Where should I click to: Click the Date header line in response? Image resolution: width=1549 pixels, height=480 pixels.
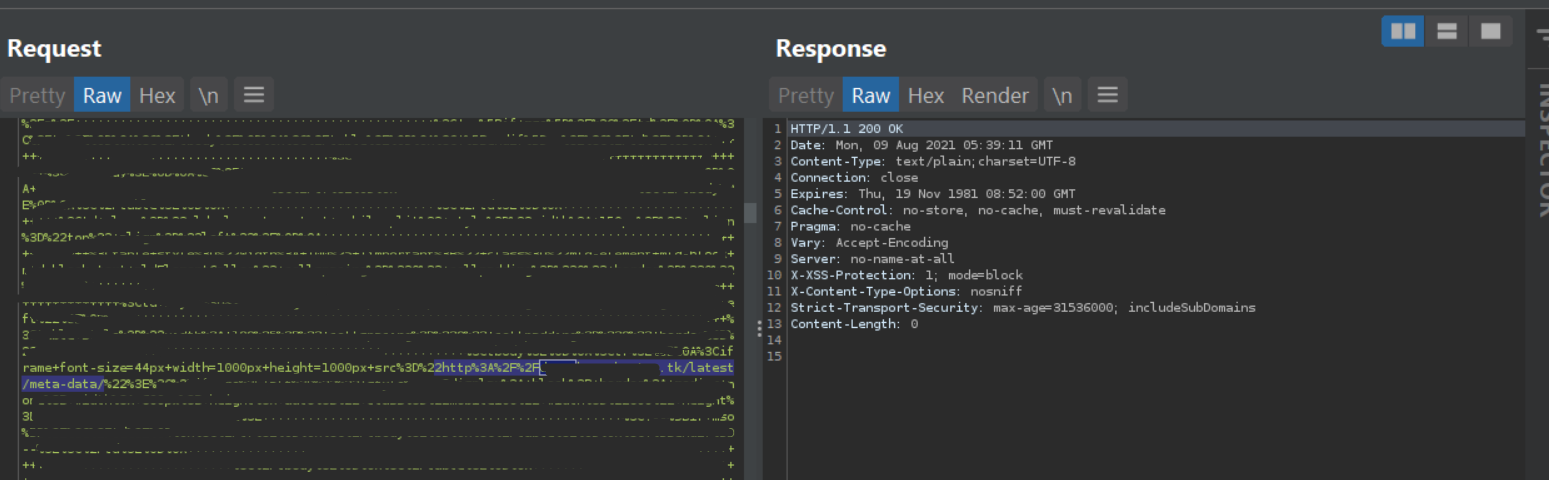(921, 145)
